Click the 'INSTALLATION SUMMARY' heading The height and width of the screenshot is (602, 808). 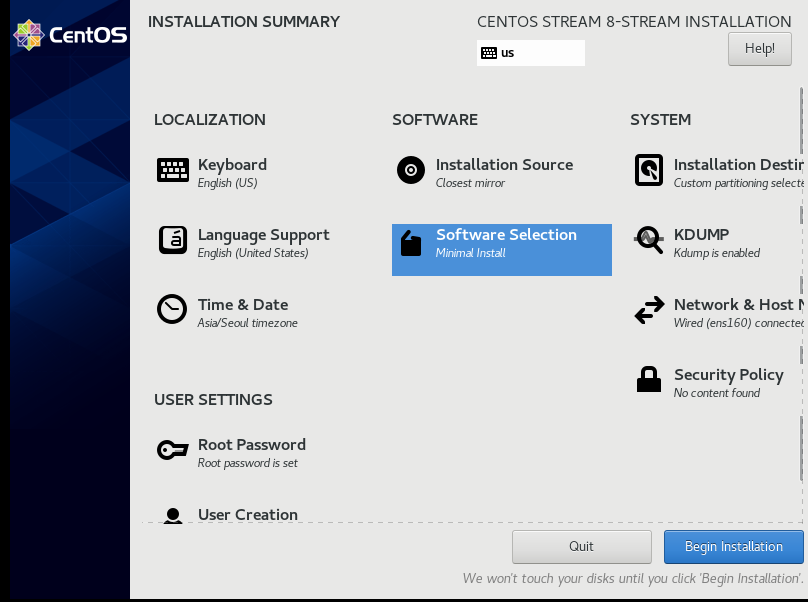pyautogui.click(x=244, y=22)
